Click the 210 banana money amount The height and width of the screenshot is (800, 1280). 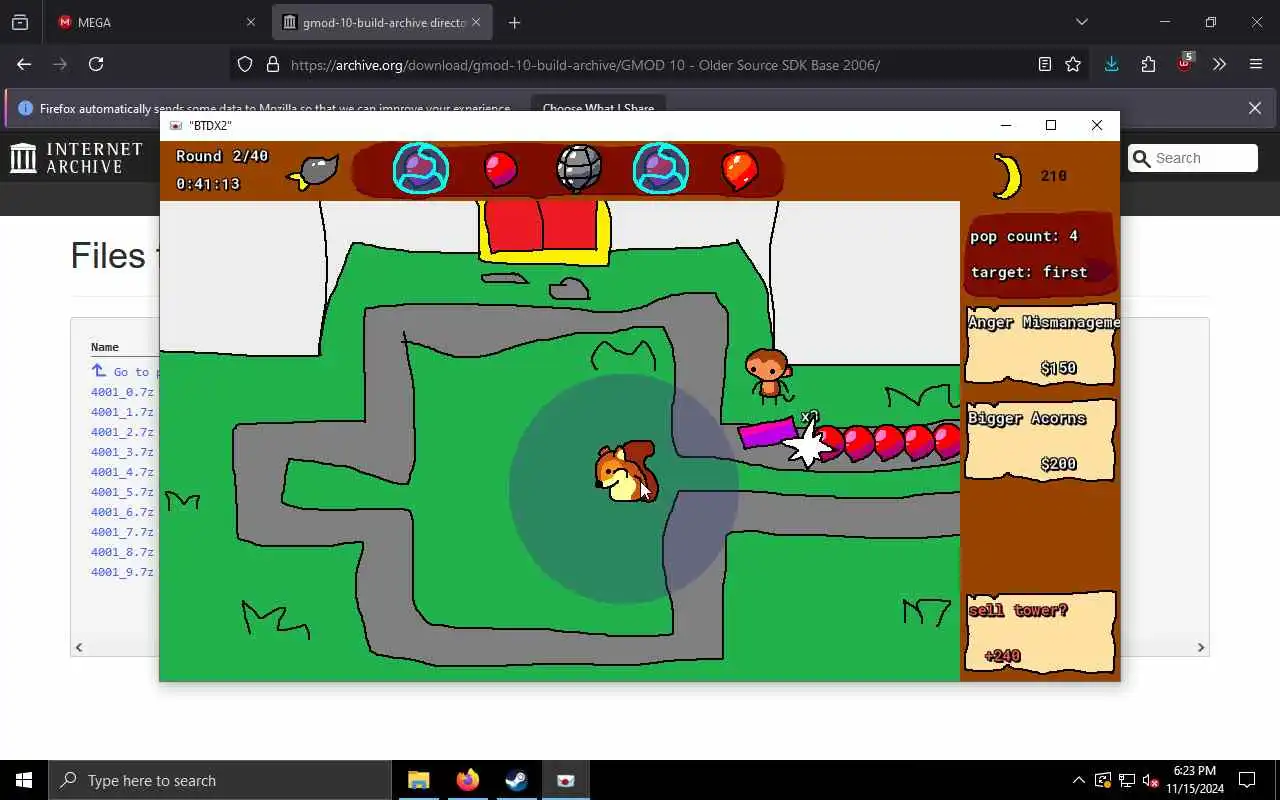[1054, 176]
